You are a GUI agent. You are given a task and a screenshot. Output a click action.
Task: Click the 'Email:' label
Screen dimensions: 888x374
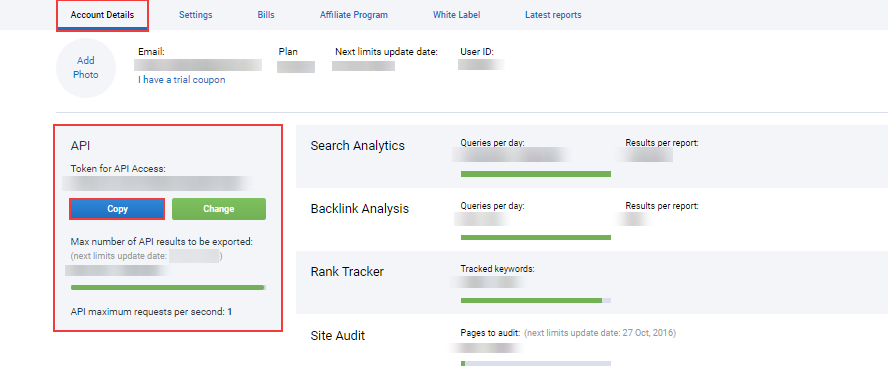tap(151, 52)
